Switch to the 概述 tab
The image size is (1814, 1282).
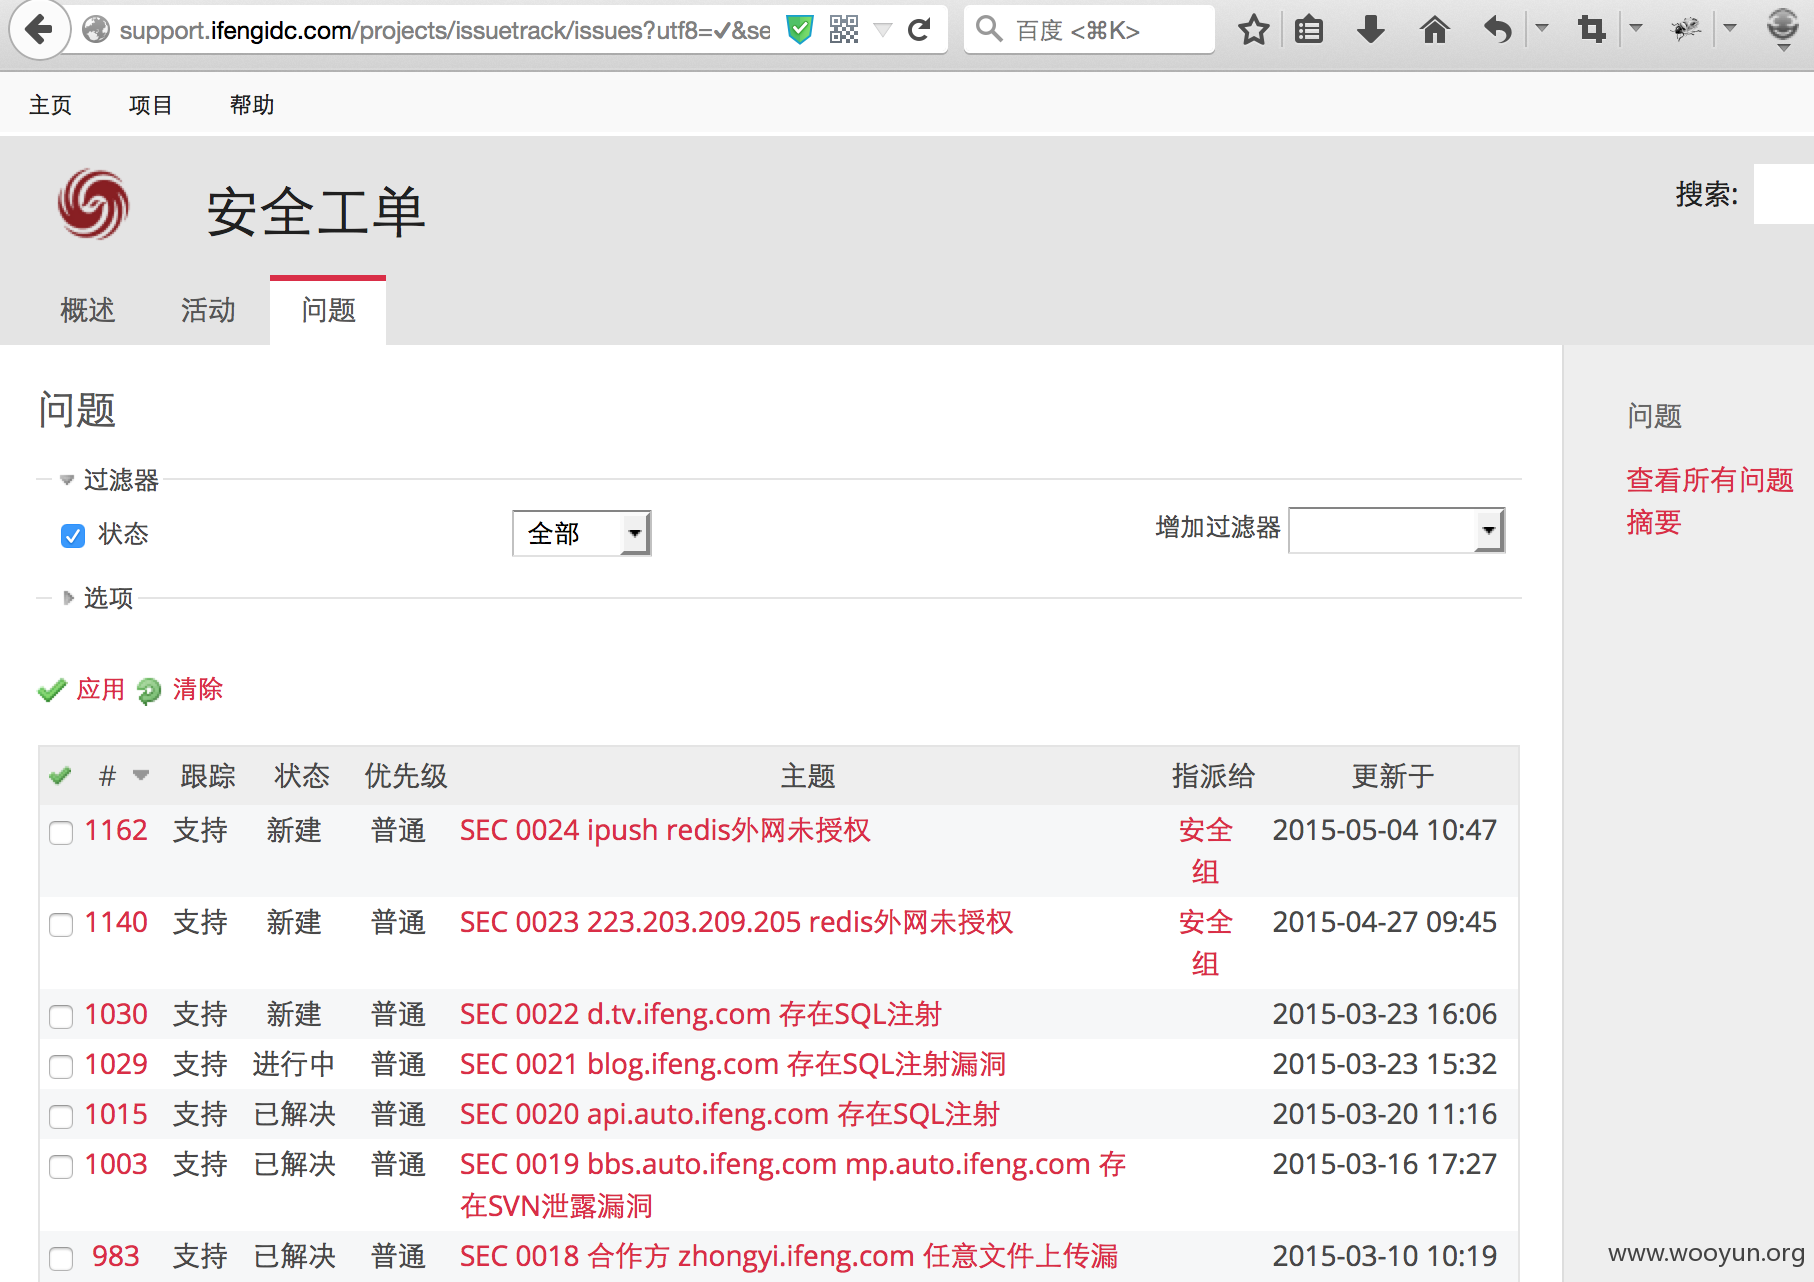click(88, 310)
